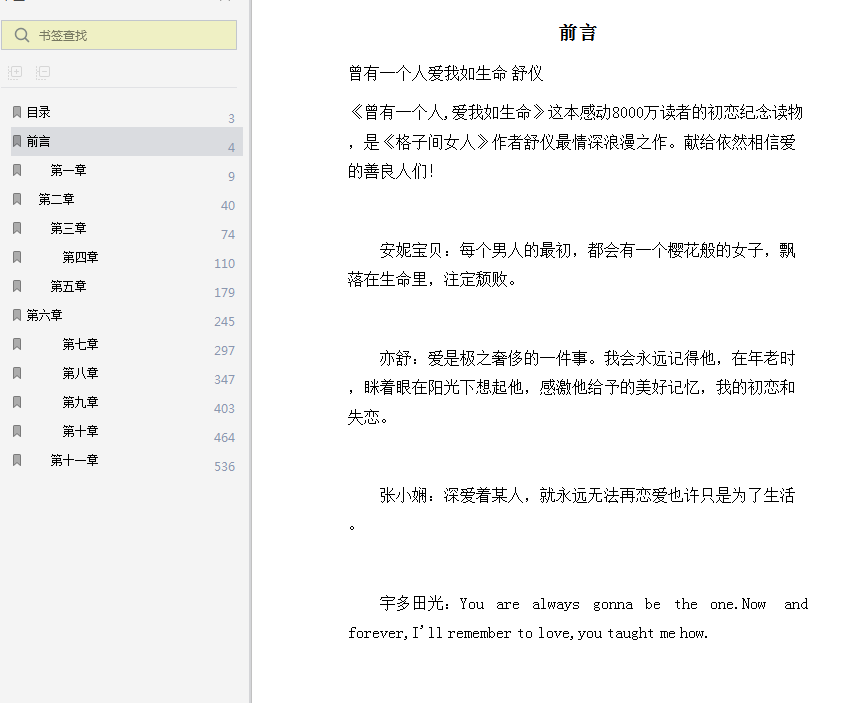This screenshot has height=703, width=863.
Task: Click the bookmark icon beside 第十章
Action: (x=17, y=431)
